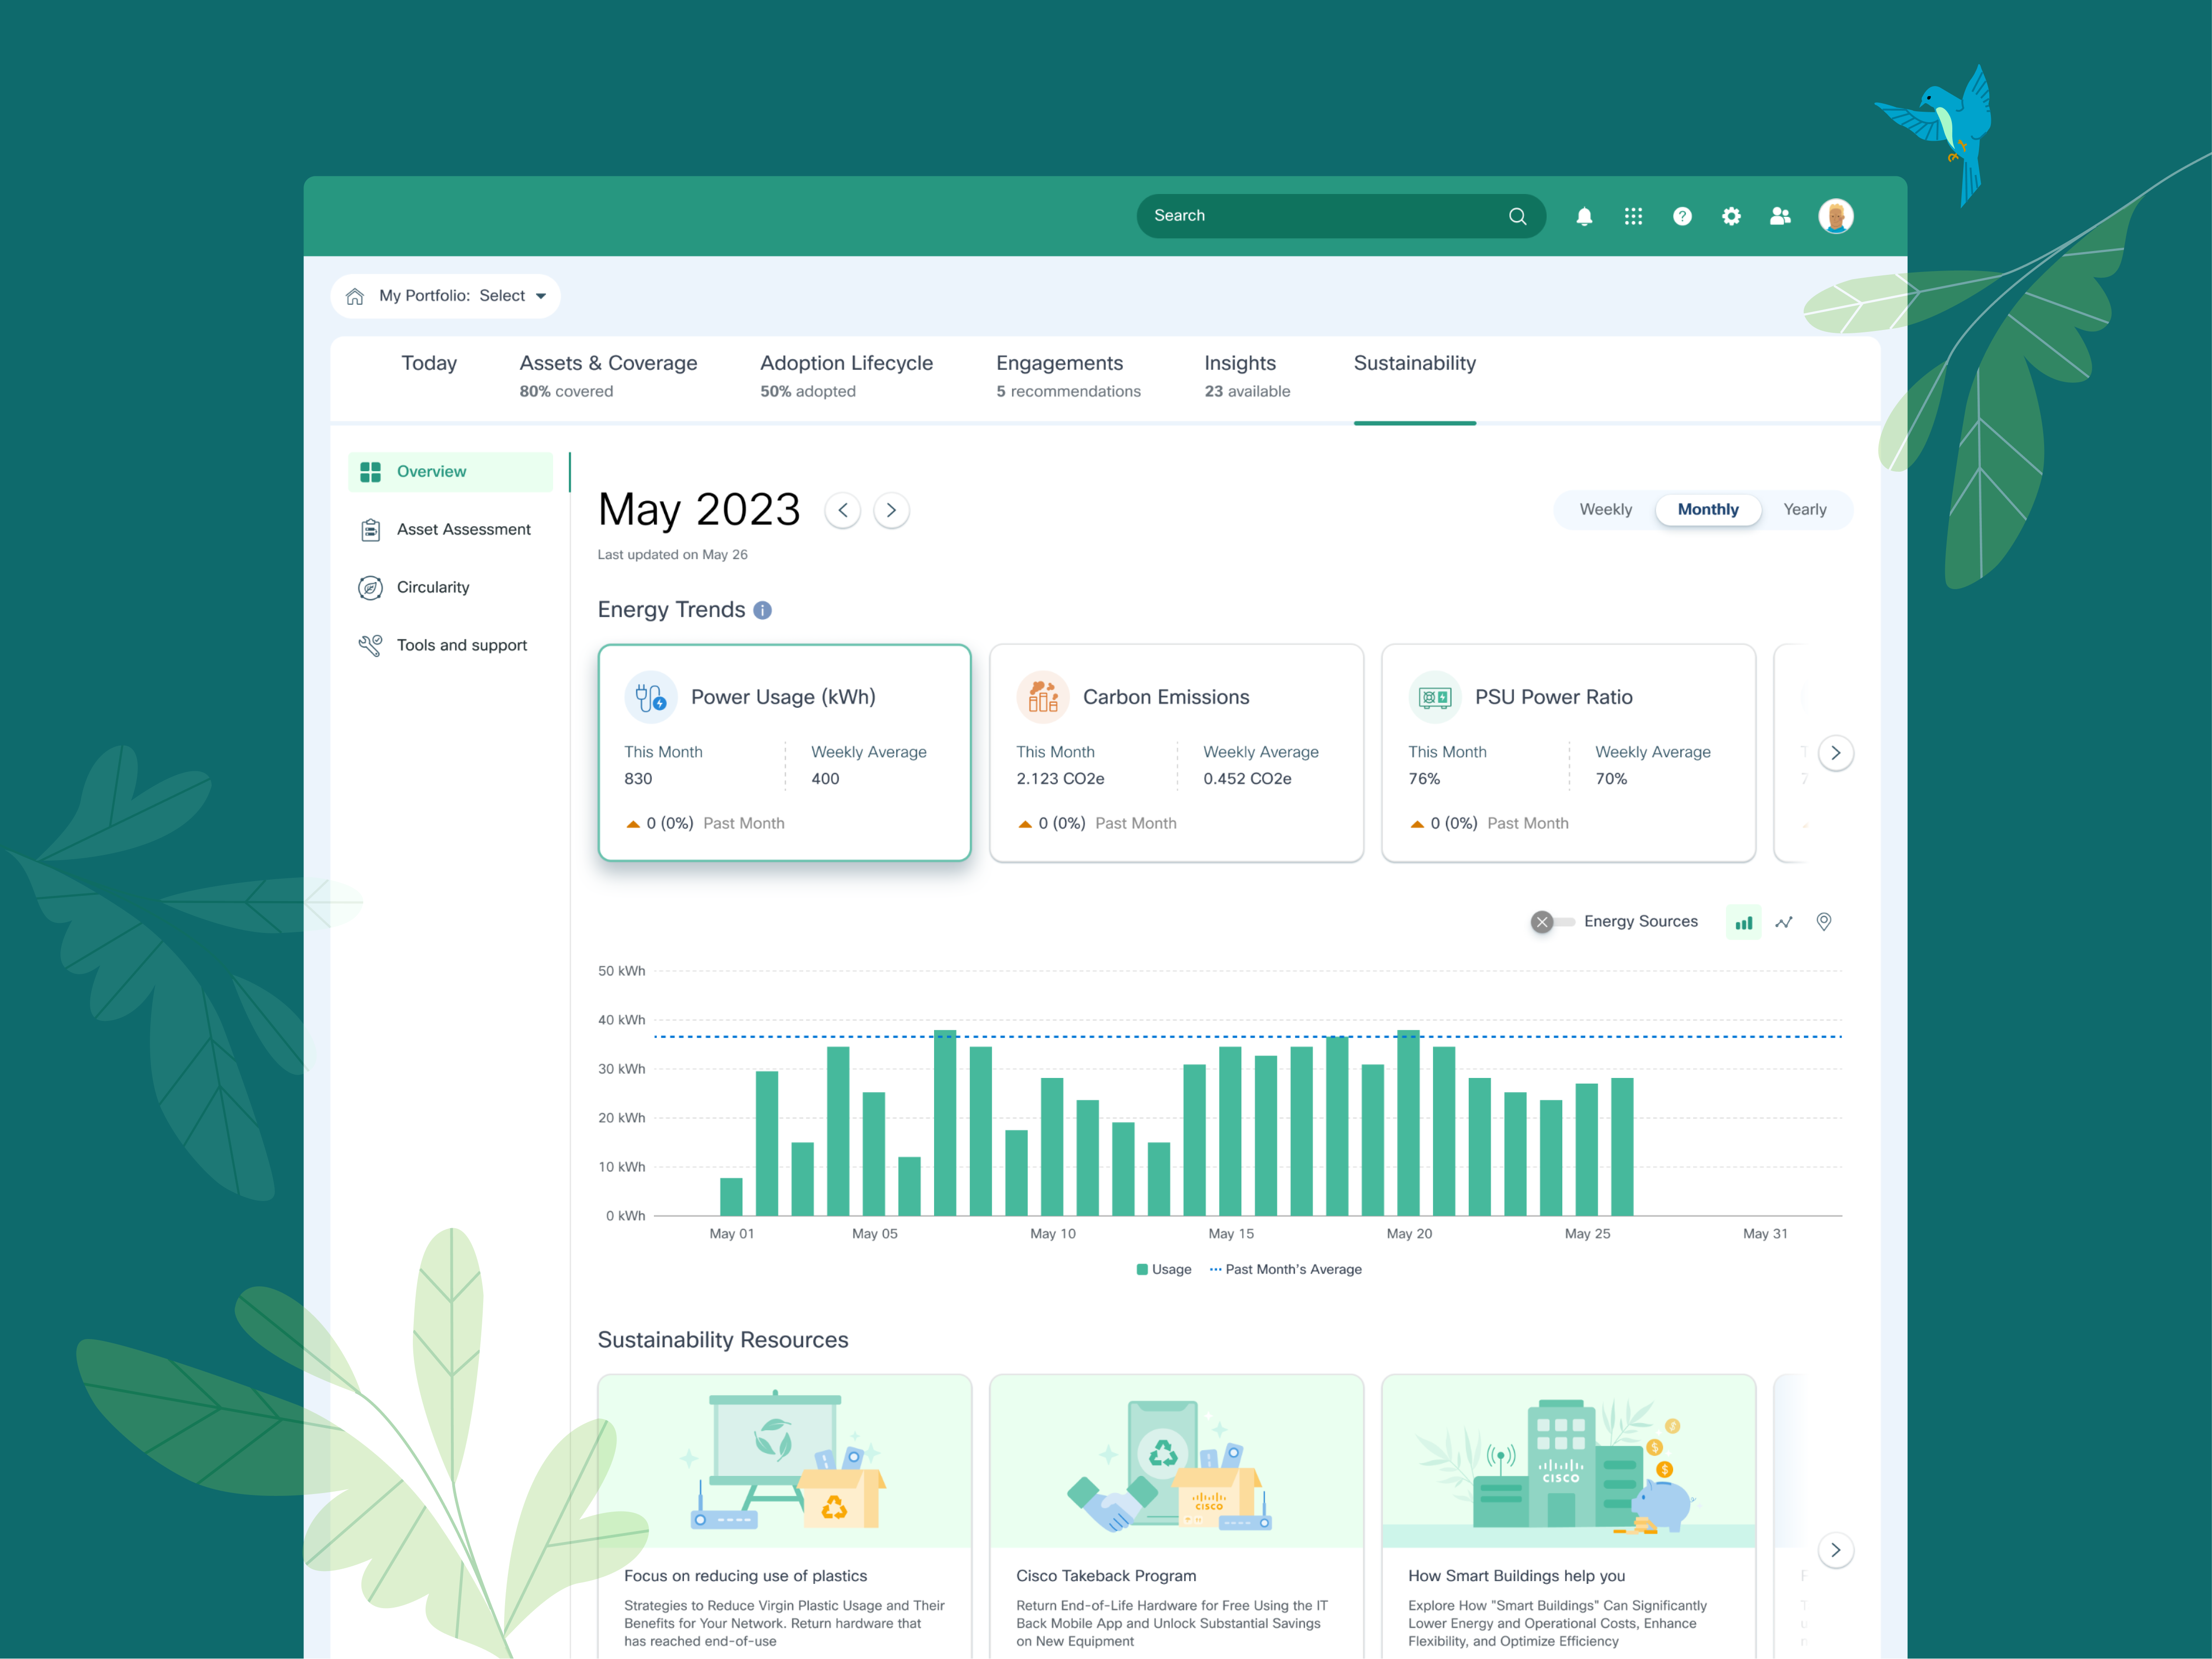Screen dimensions: 2212x1659
Task: Select Tools and support in sidebar
Action: 461,645
